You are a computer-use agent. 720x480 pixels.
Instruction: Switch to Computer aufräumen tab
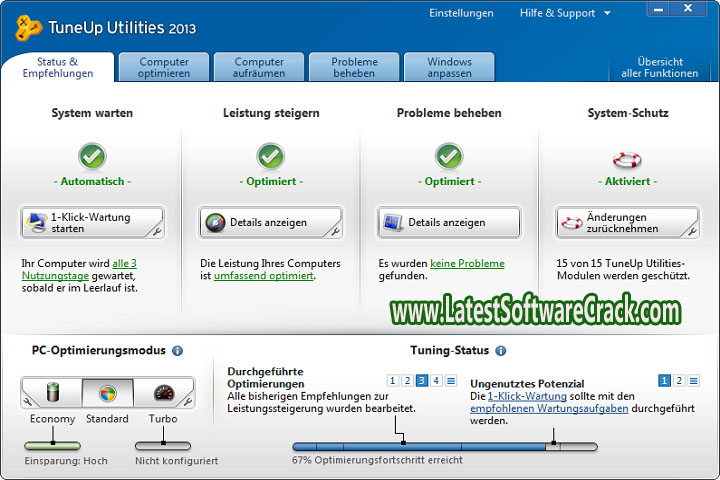tap(259, 68)
